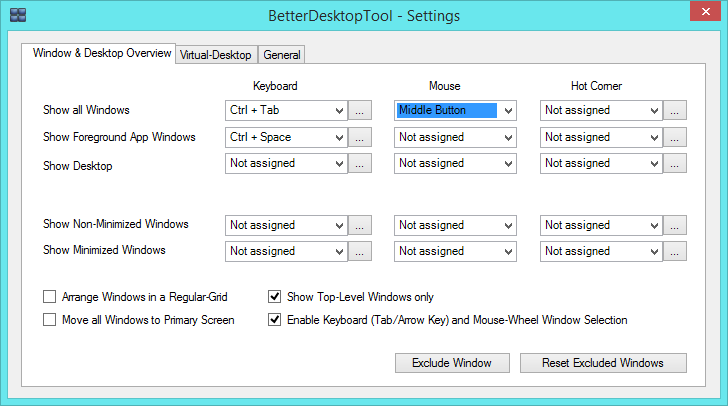Switch to the Virtual-Desktop tab
Image resolution: width=728 pixels, height=406 pixels.
[216, 55]
